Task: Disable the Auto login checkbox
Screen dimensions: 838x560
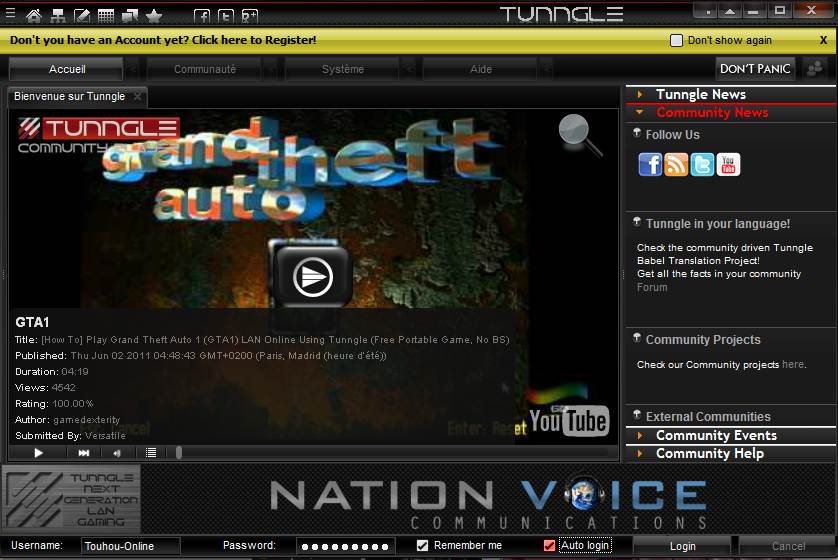Action: (x=549, y=545)
